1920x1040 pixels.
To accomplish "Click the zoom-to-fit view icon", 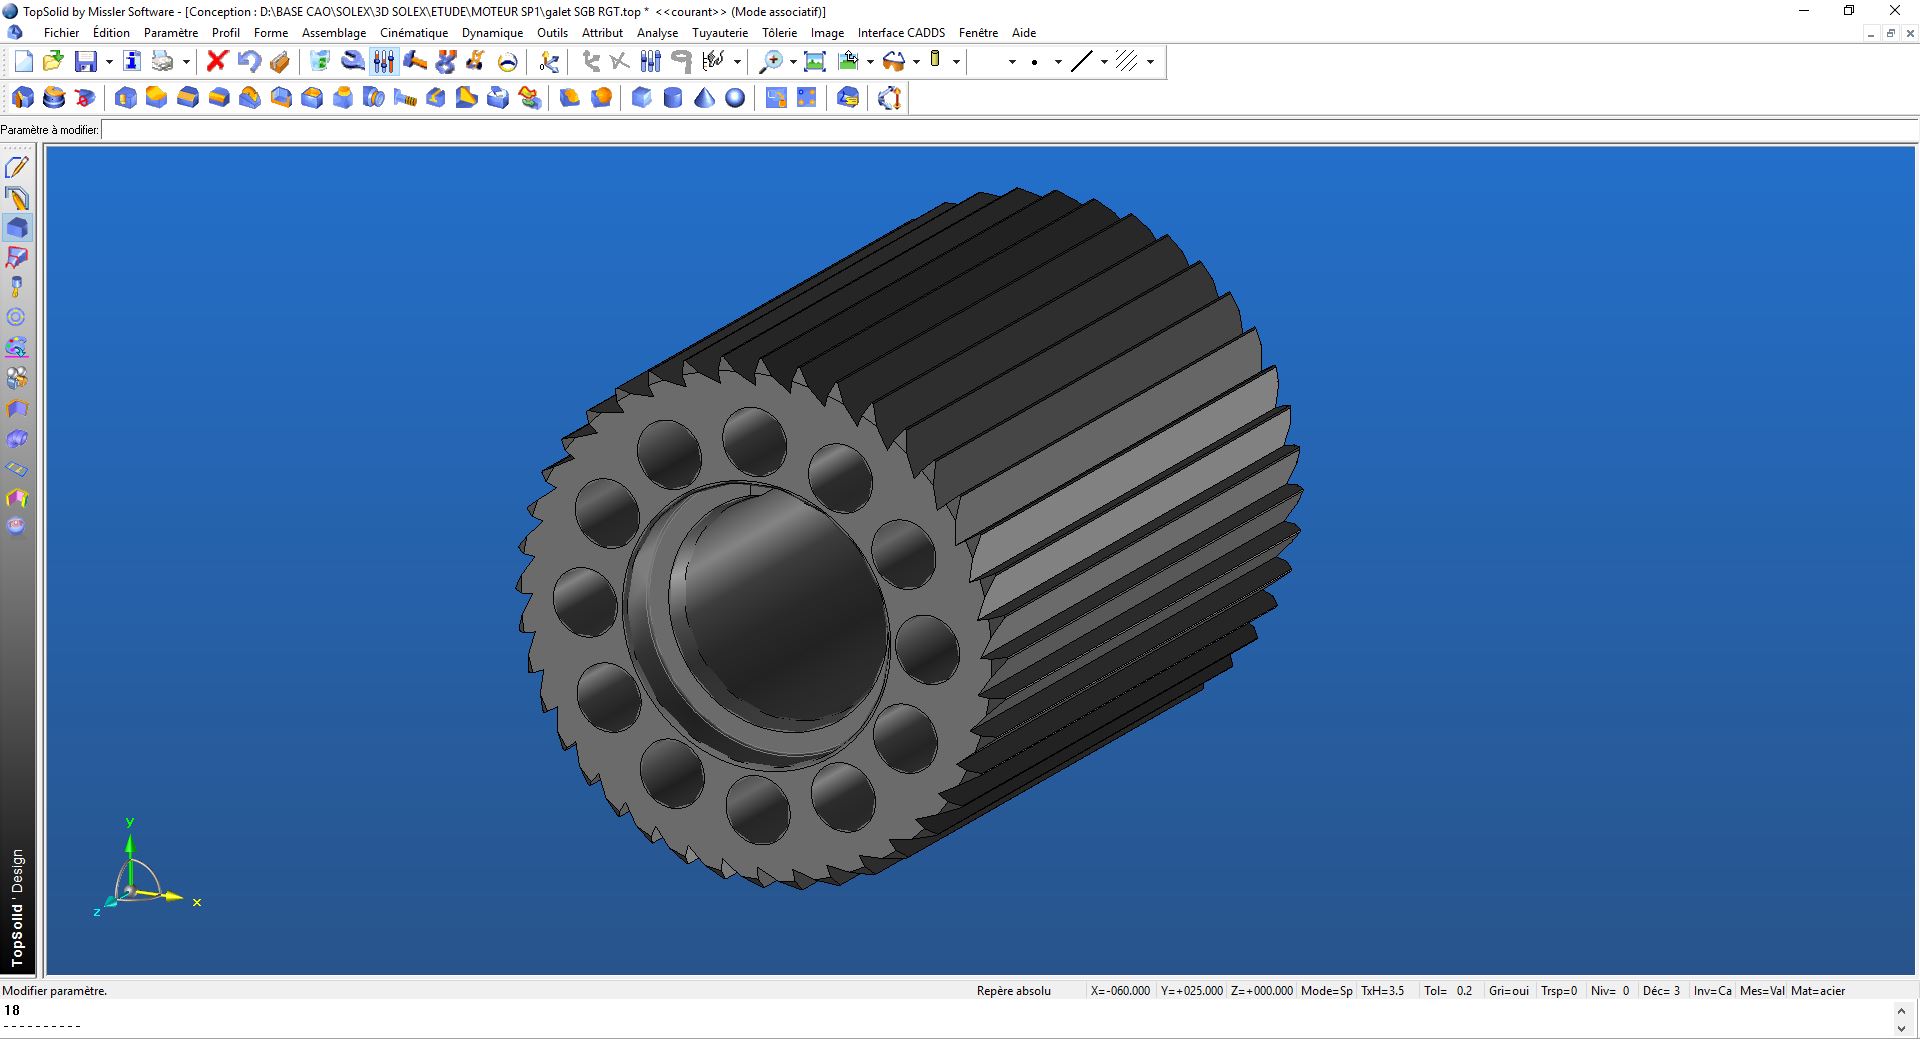I will [815, 62].
